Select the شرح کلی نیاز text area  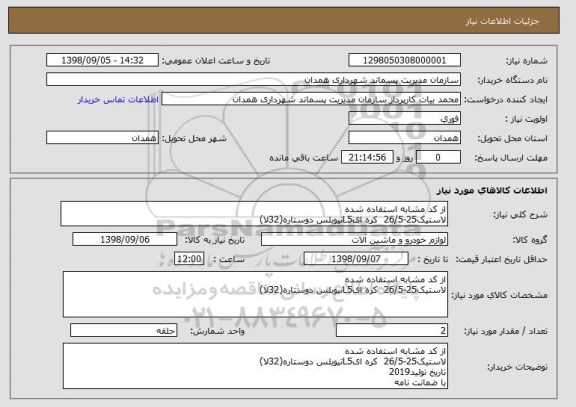(254, 214)
